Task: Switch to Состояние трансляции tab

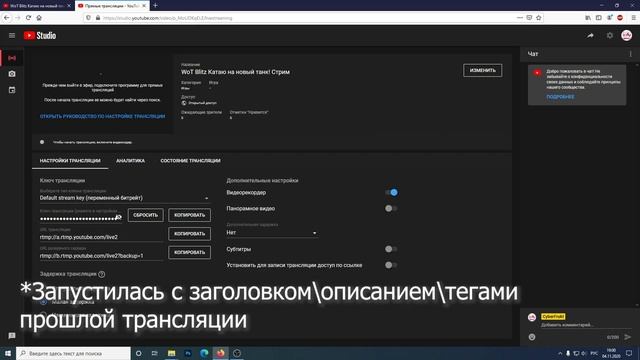Action: 190,161
